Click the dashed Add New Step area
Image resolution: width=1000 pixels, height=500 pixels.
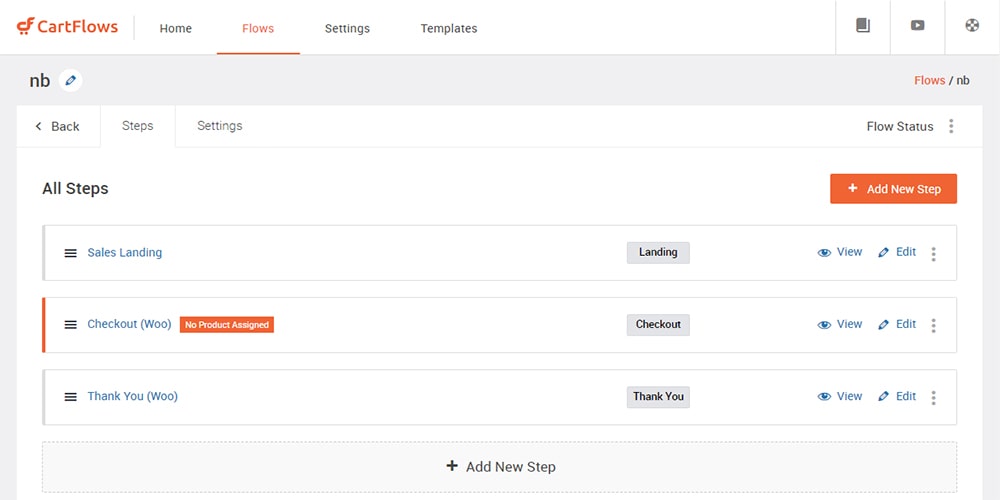(499, 467)
